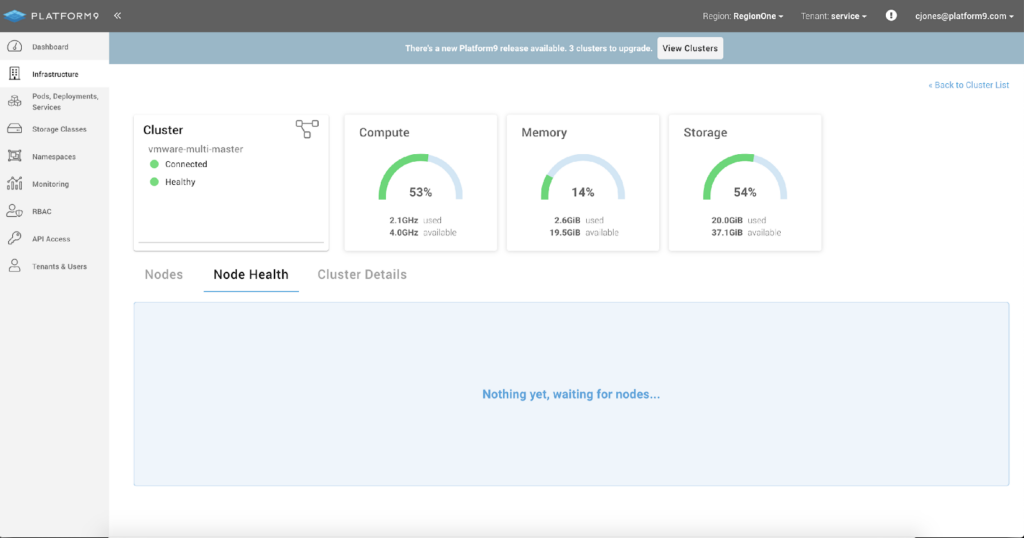Open the Namespaces icon
The width and height of the screenshot is (1024, 538).
[14, 156]
